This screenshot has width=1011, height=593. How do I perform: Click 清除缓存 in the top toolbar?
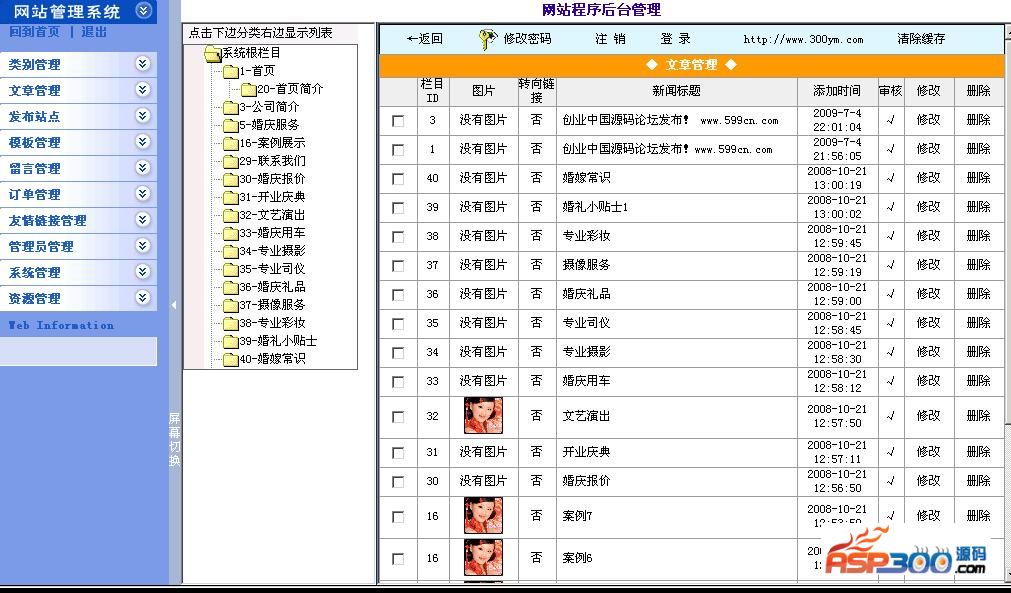921,39
